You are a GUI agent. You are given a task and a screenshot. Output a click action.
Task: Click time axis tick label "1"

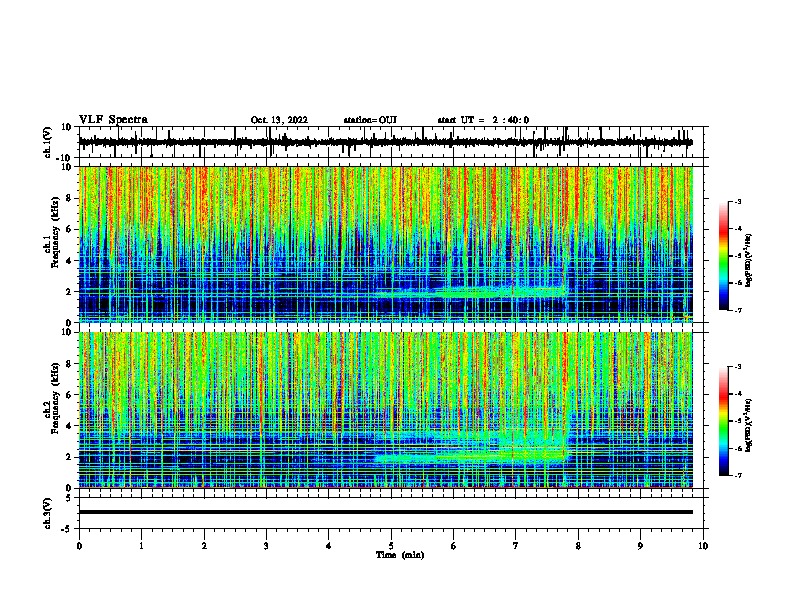pyautogui.click(x=141, y=546)
